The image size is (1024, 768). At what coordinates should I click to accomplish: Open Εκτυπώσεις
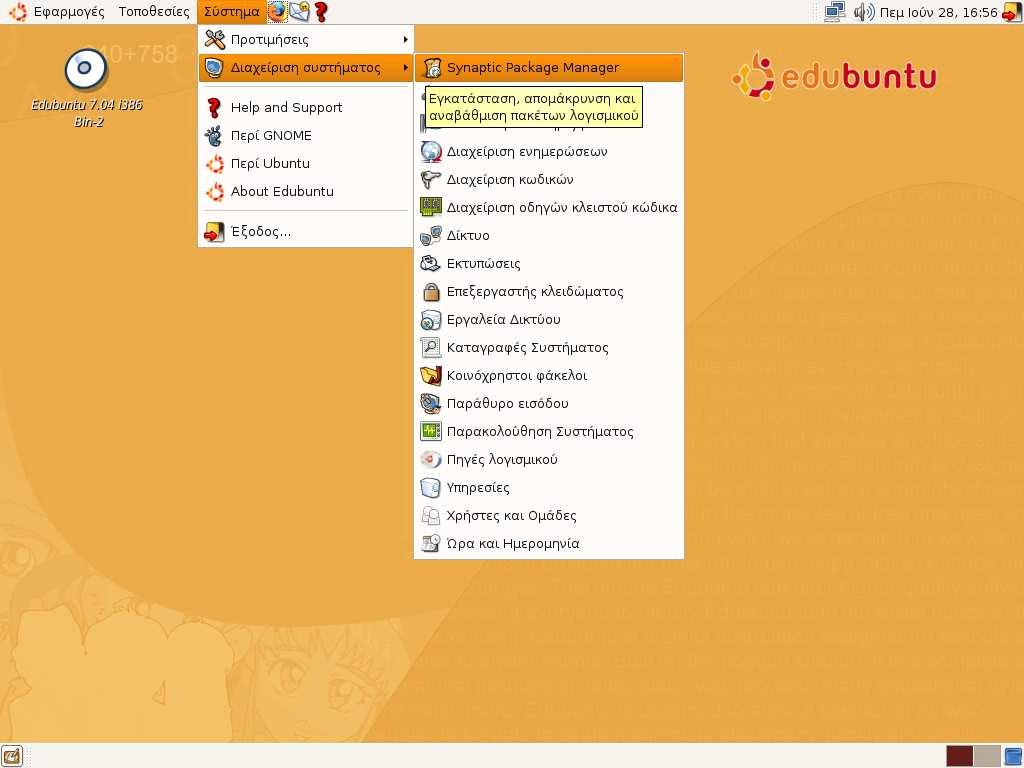click(x=549, y=264)
